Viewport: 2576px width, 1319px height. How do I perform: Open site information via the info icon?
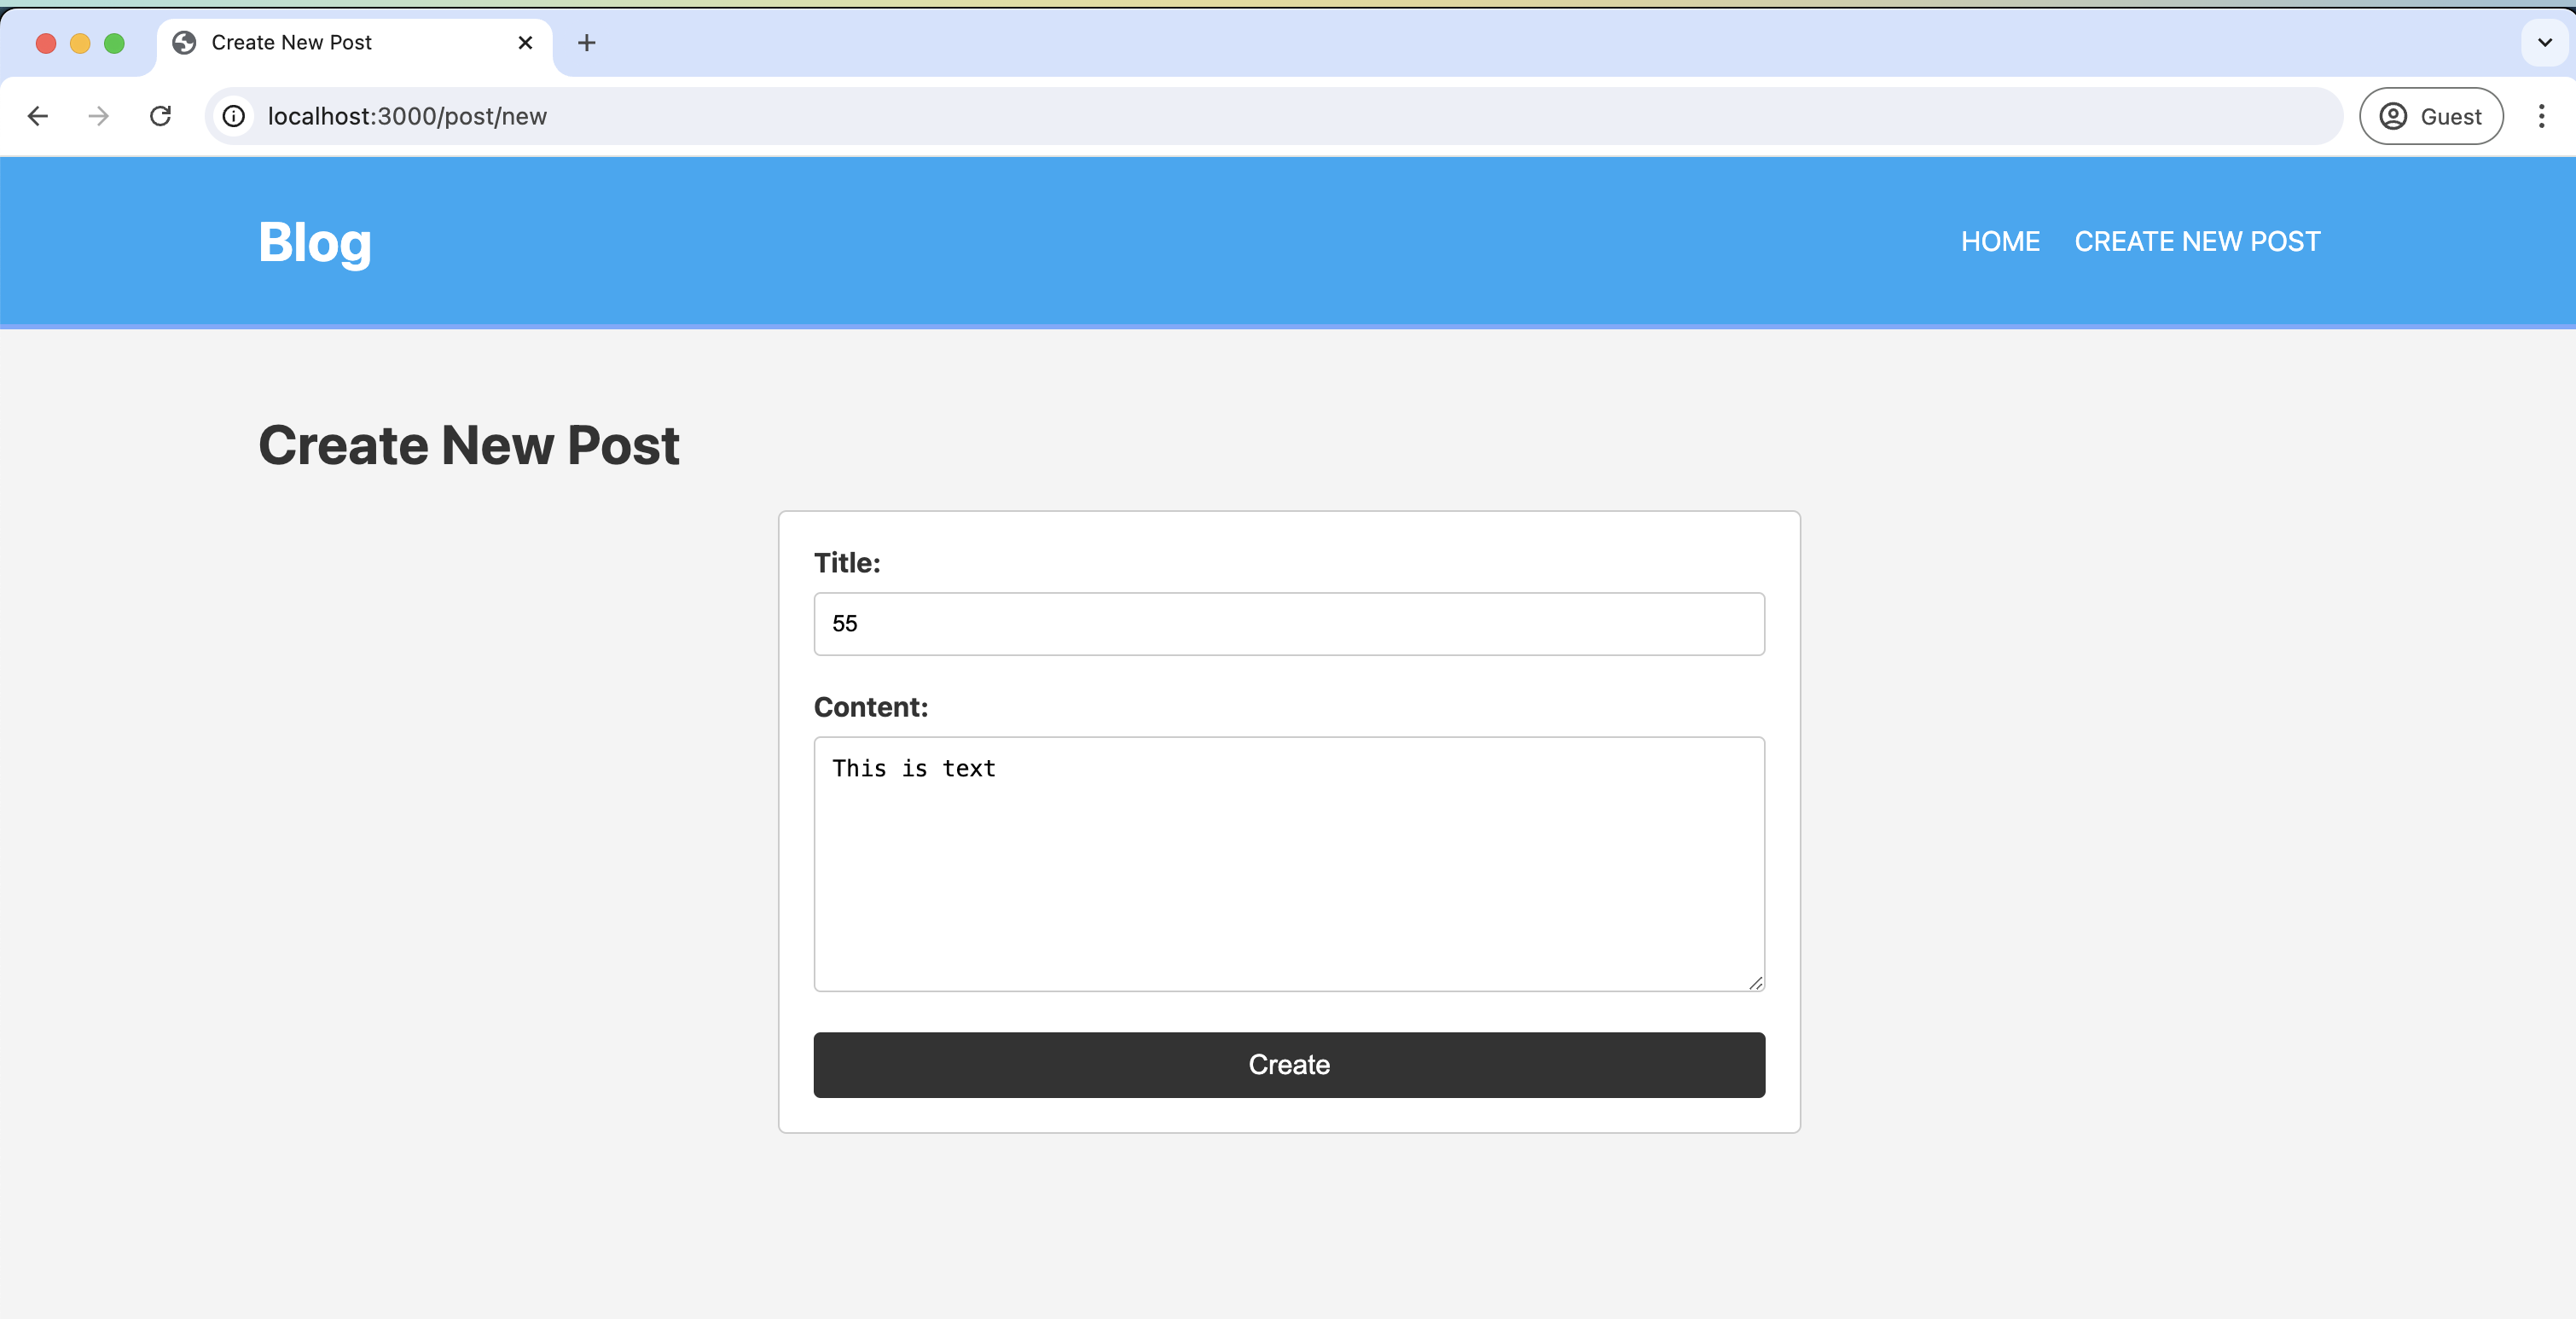point(233,116)
